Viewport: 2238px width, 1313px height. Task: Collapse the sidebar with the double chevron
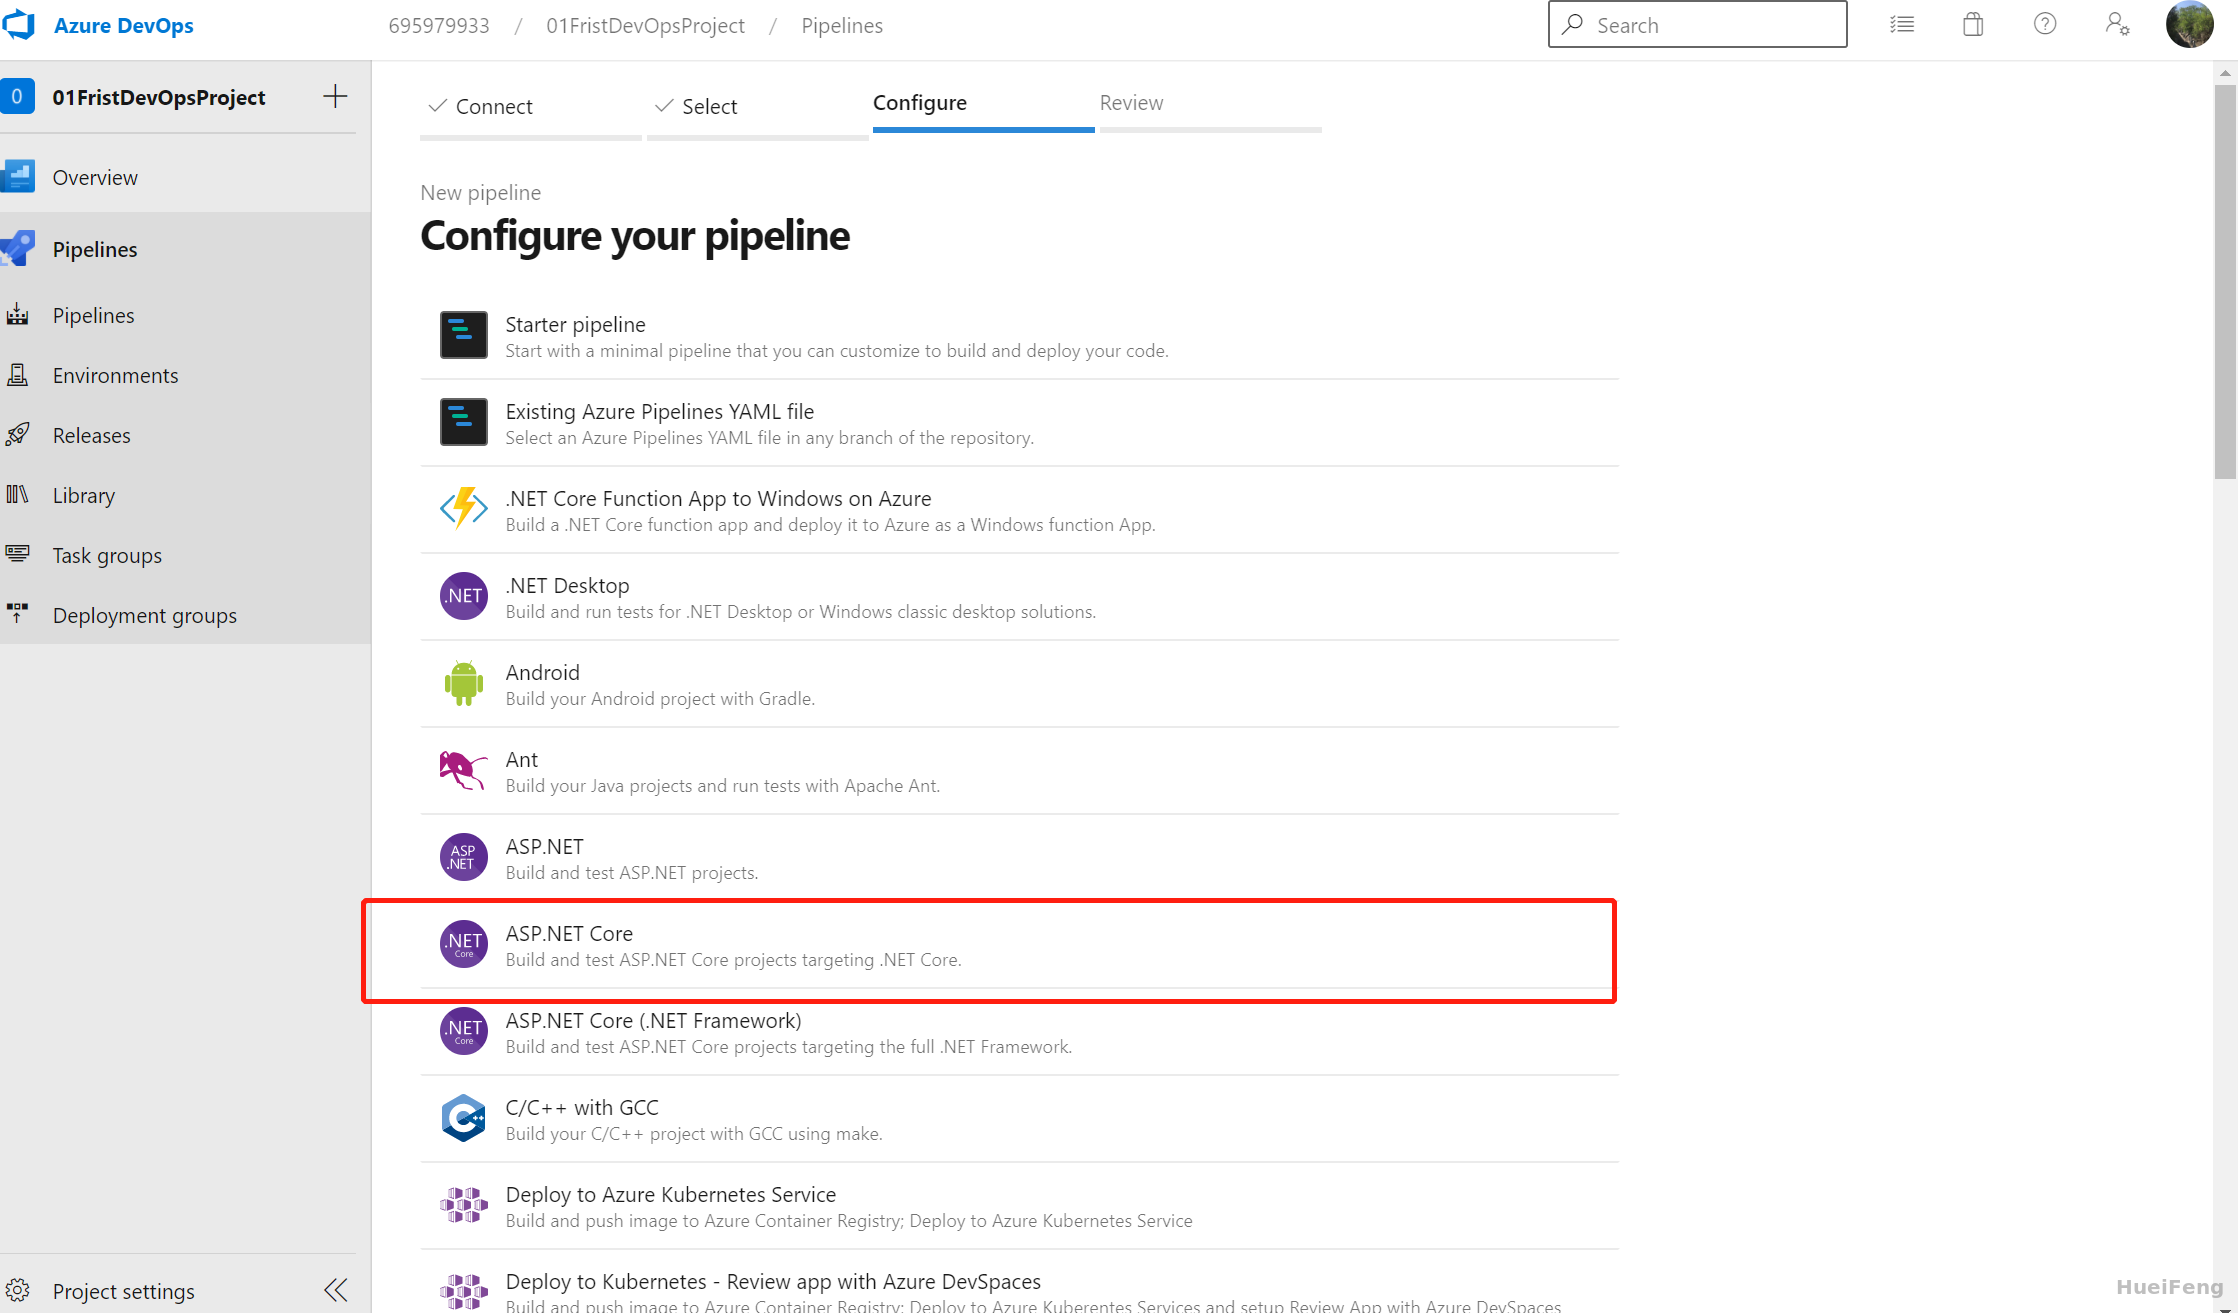(336, 1291)
